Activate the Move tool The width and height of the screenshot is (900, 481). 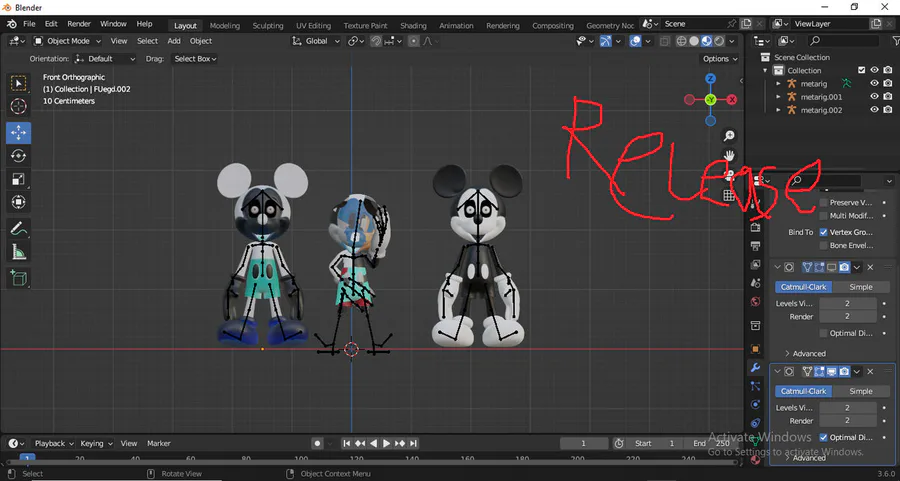18,133
